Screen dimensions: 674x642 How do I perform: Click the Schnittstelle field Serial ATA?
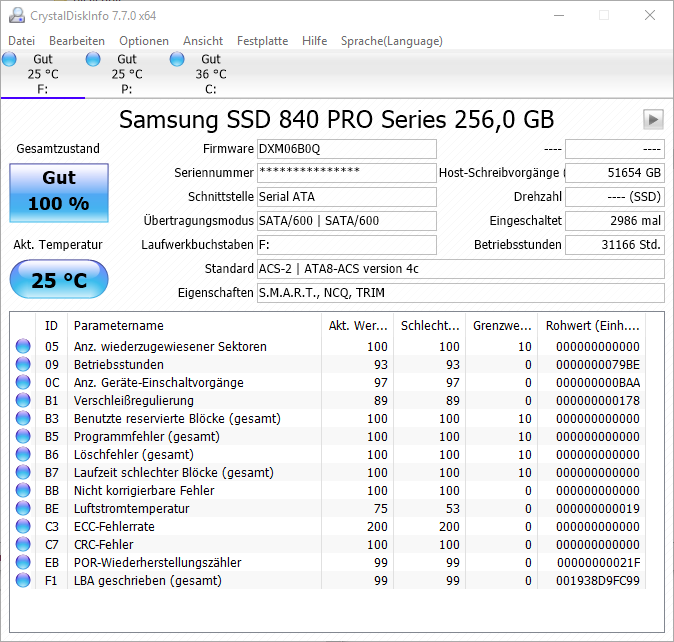(x=347, y=197)
